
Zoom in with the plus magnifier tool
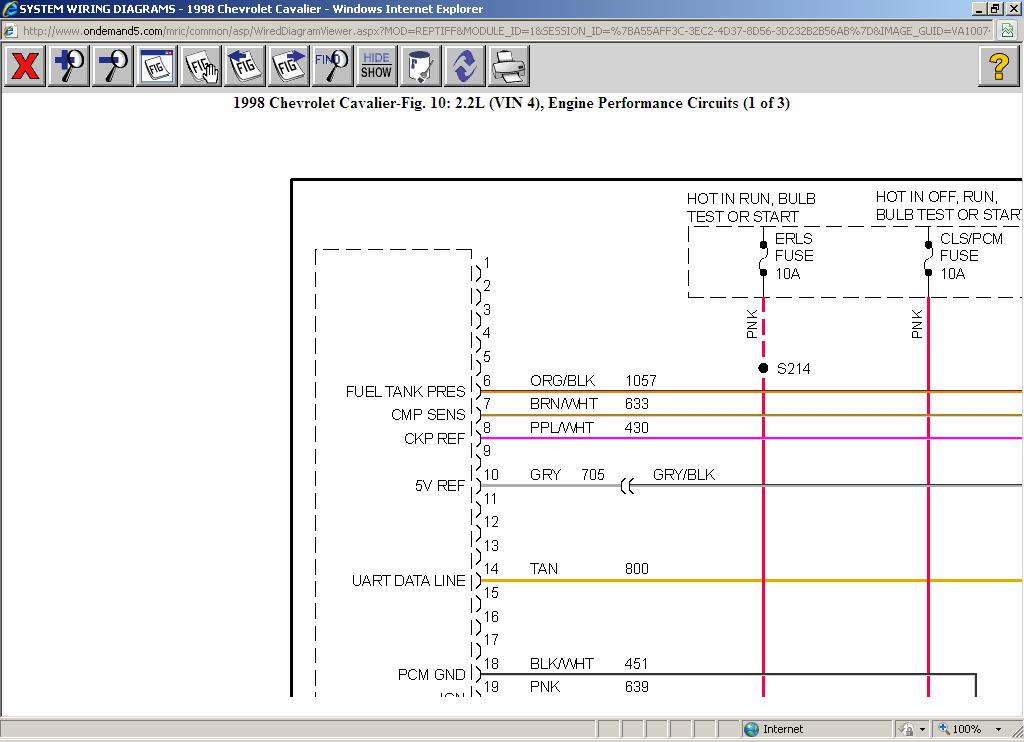[69, 67]
